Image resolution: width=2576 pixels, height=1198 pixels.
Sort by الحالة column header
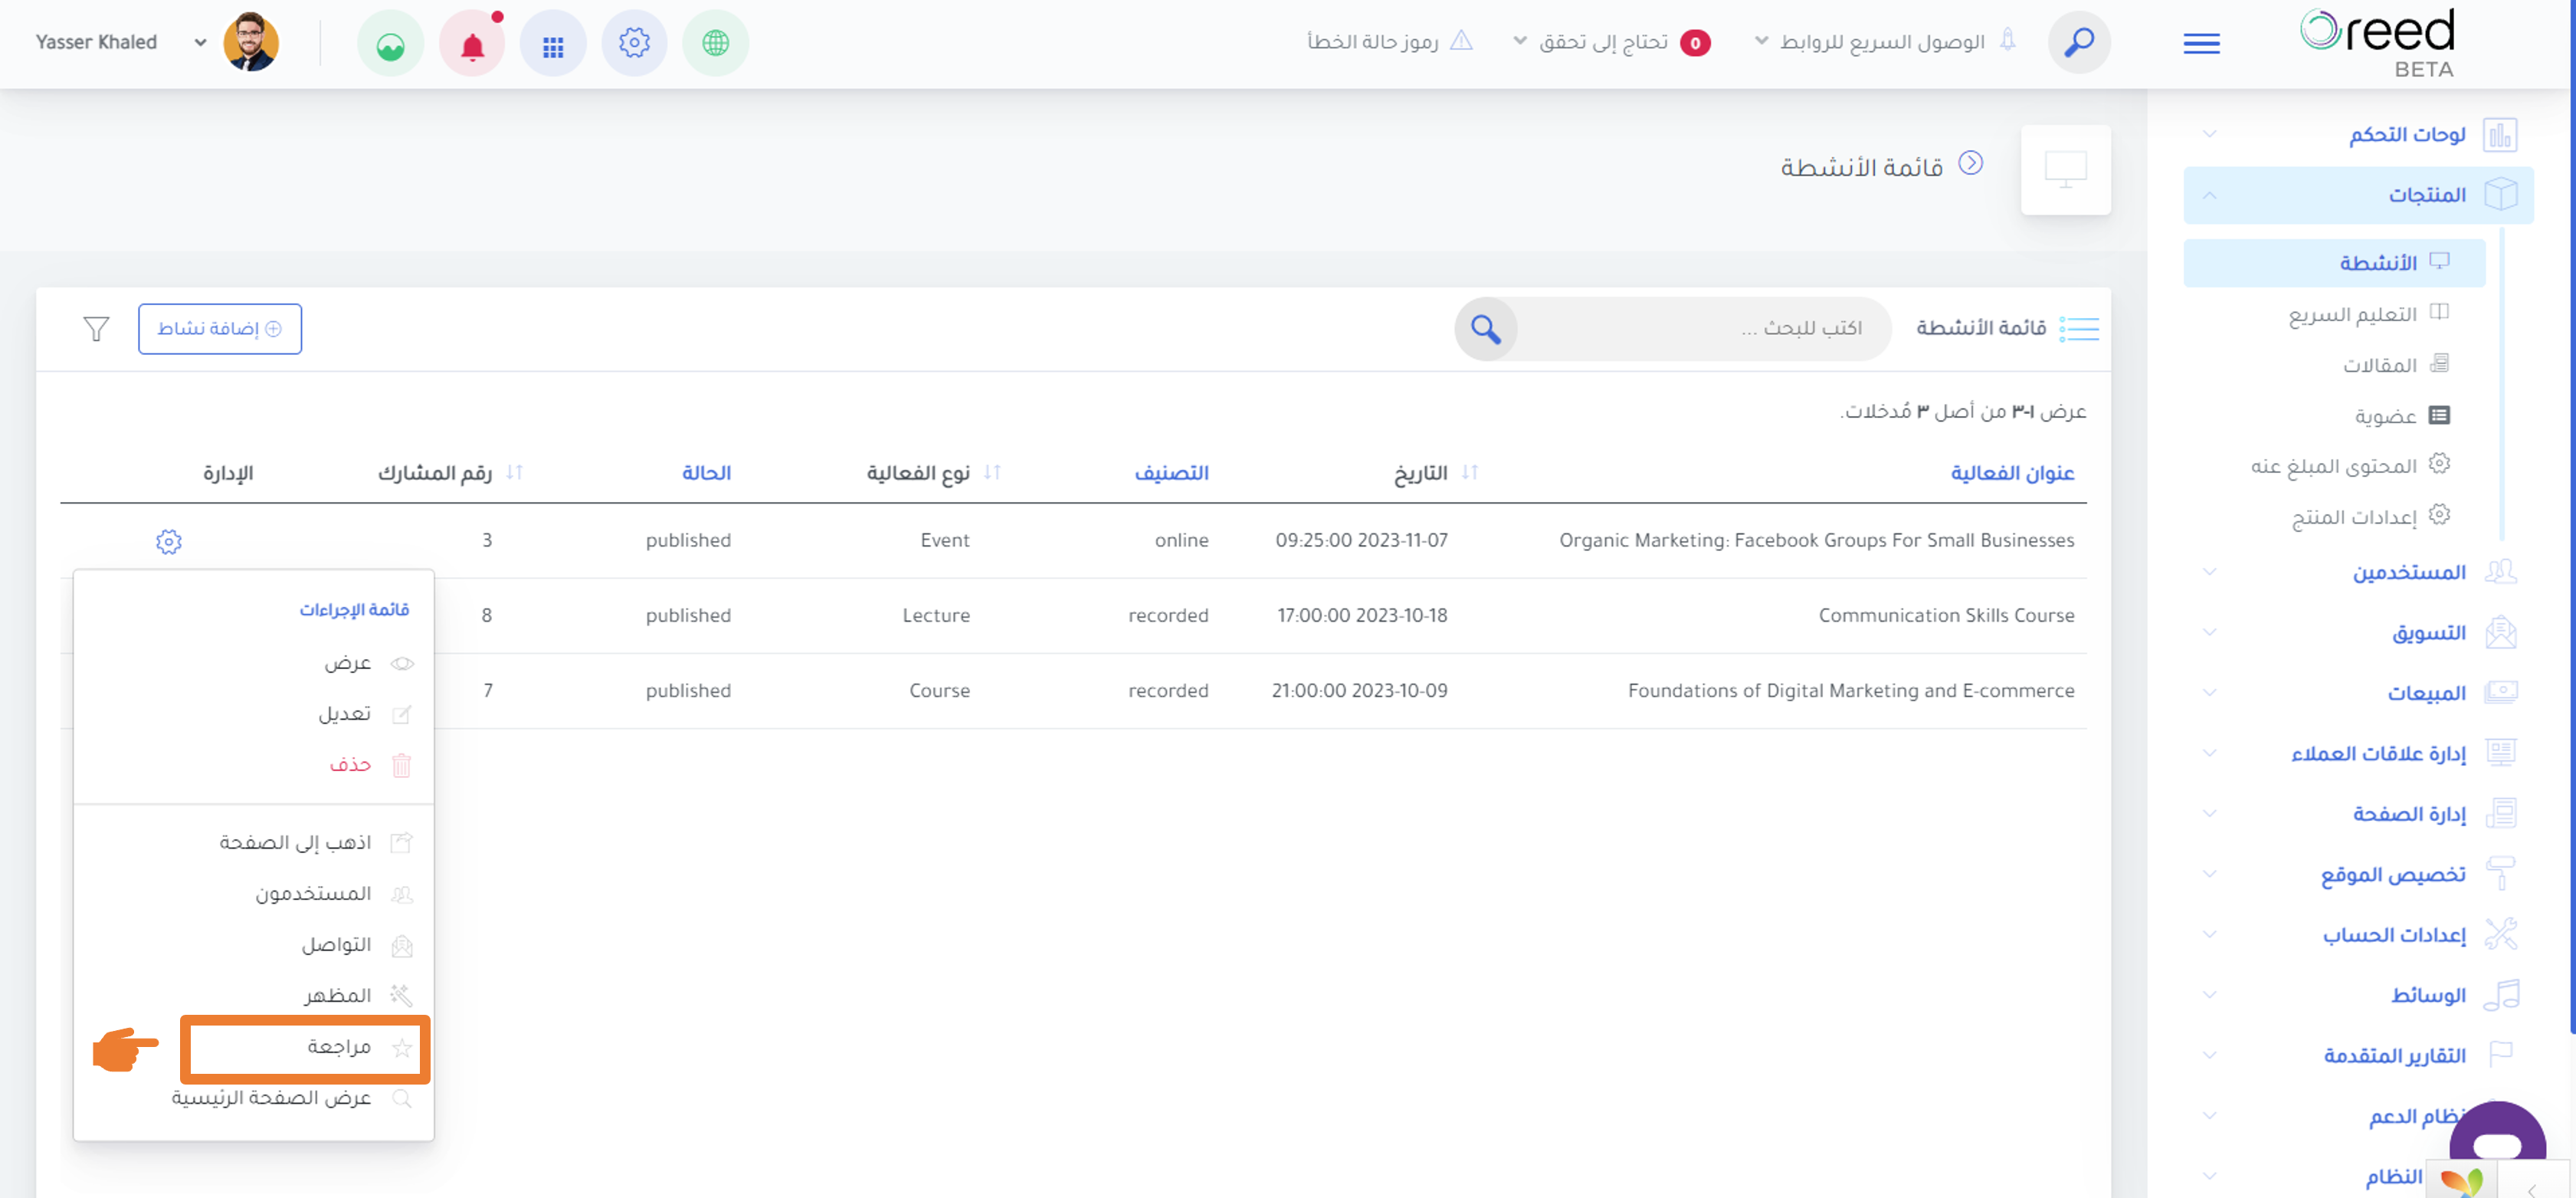click(706, 472)
